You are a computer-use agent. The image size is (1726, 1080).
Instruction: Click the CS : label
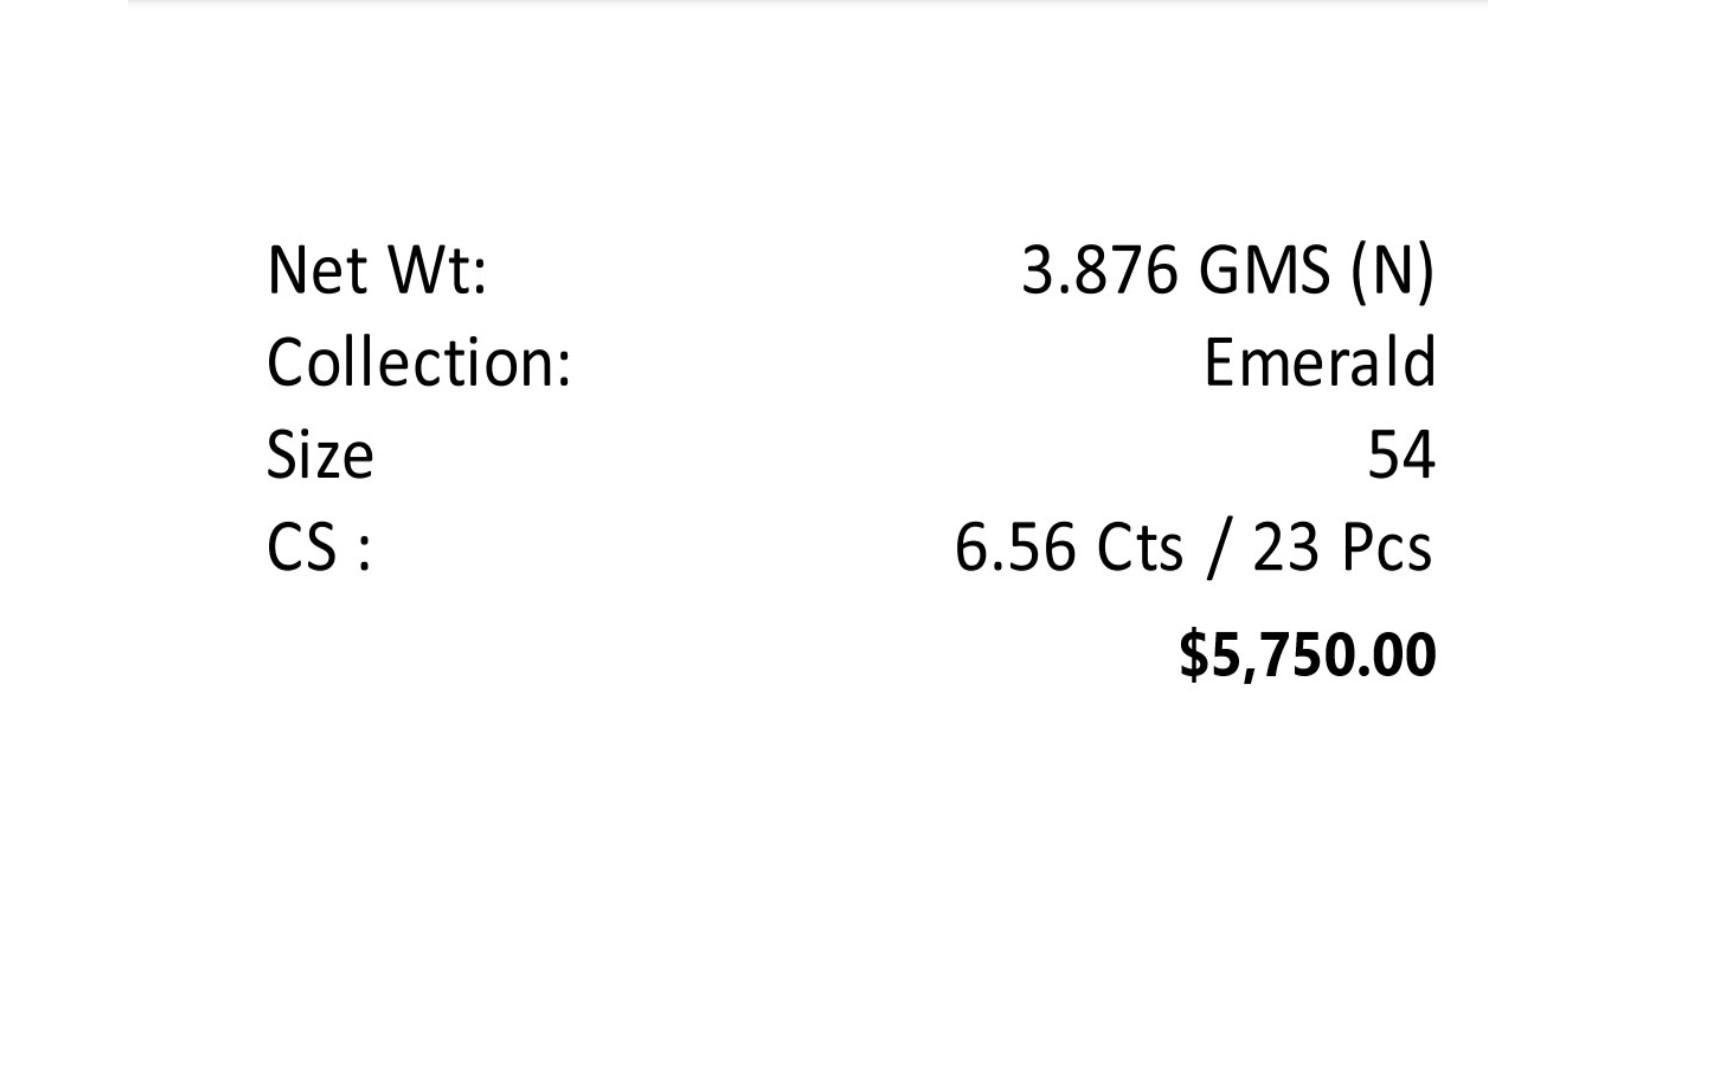pyautogui.click(x=319, y=547)
